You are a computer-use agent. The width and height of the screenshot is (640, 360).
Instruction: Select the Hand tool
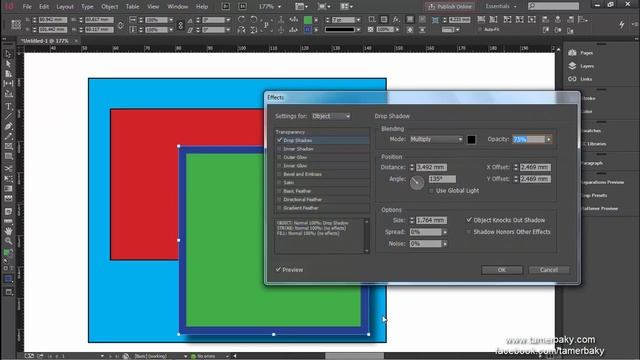click(x=8, y=231)
